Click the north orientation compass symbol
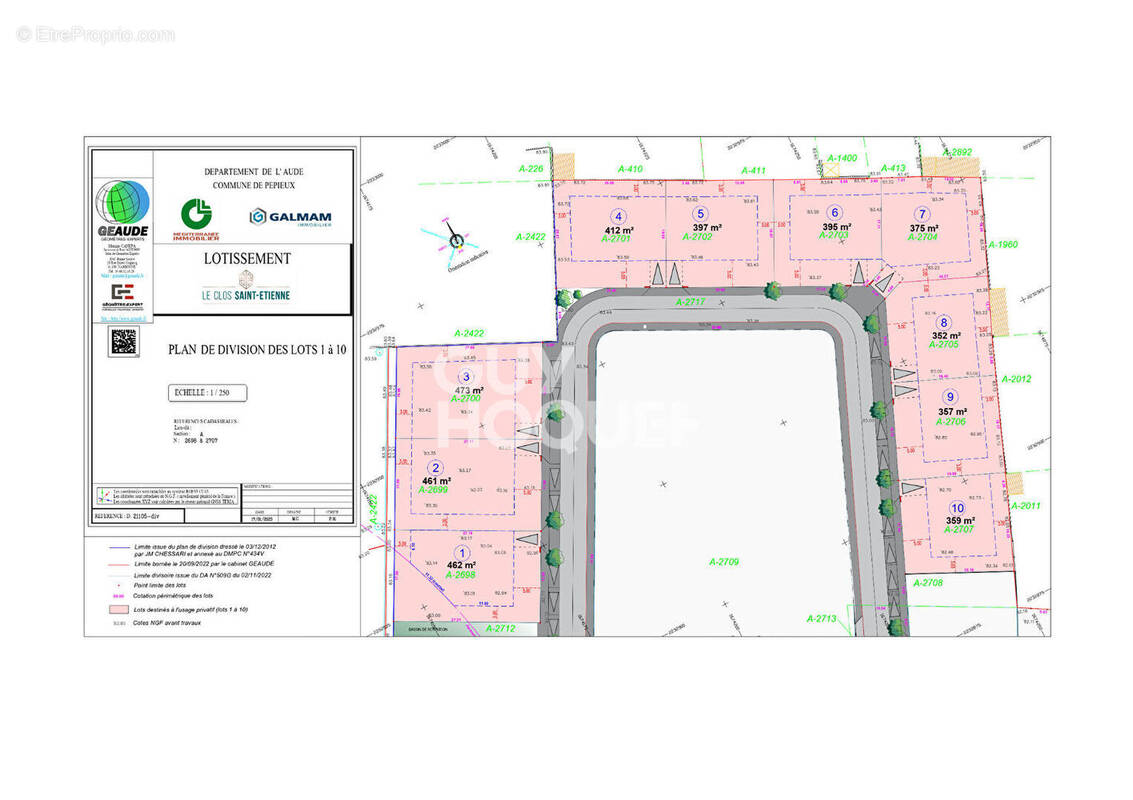The image size is (1133, 800). [456, 239]
